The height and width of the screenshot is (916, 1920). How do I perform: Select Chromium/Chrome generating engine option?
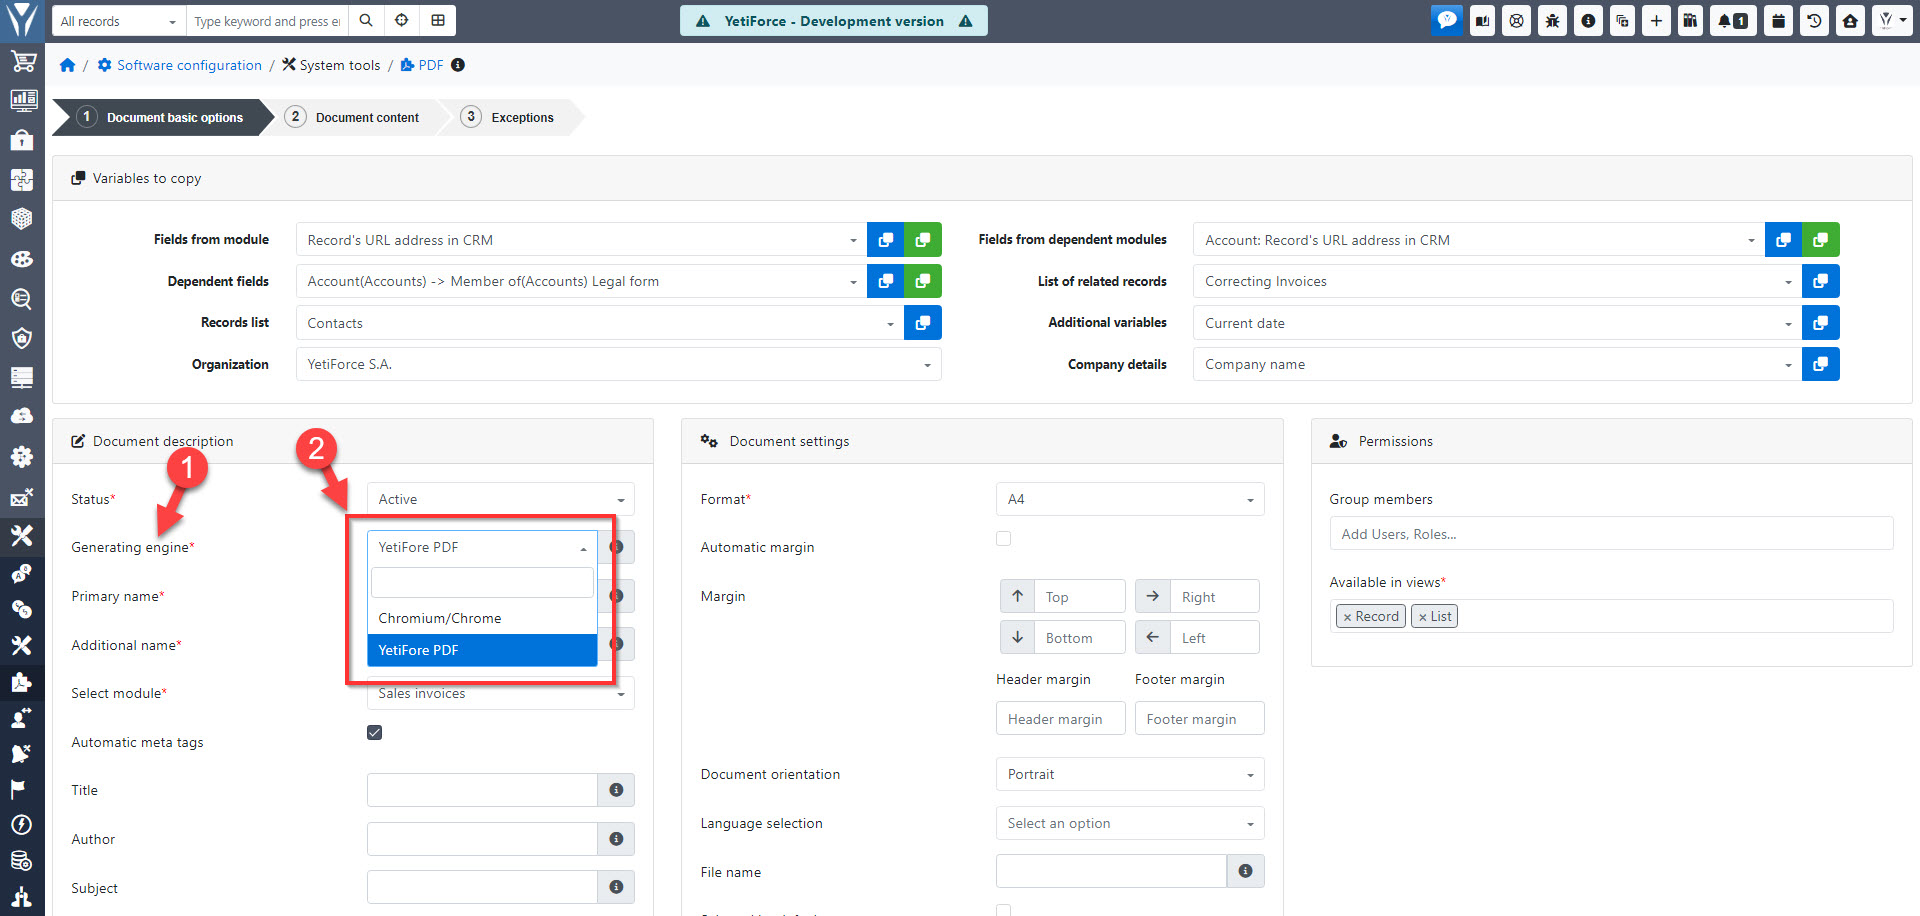[482, 618]
